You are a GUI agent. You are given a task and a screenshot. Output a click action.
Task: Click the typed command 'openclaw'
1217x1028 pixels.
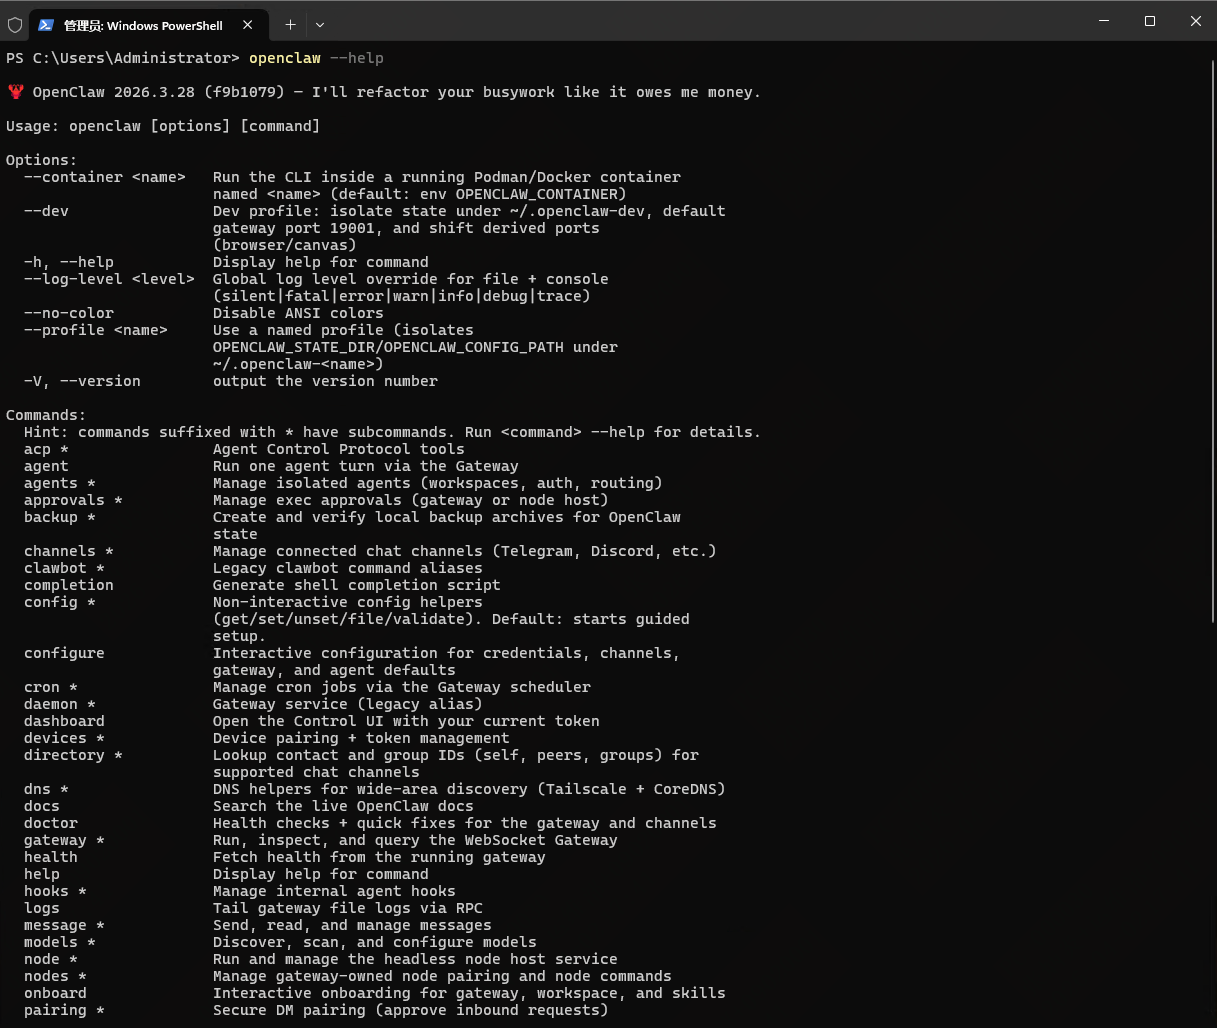point(285,58)
